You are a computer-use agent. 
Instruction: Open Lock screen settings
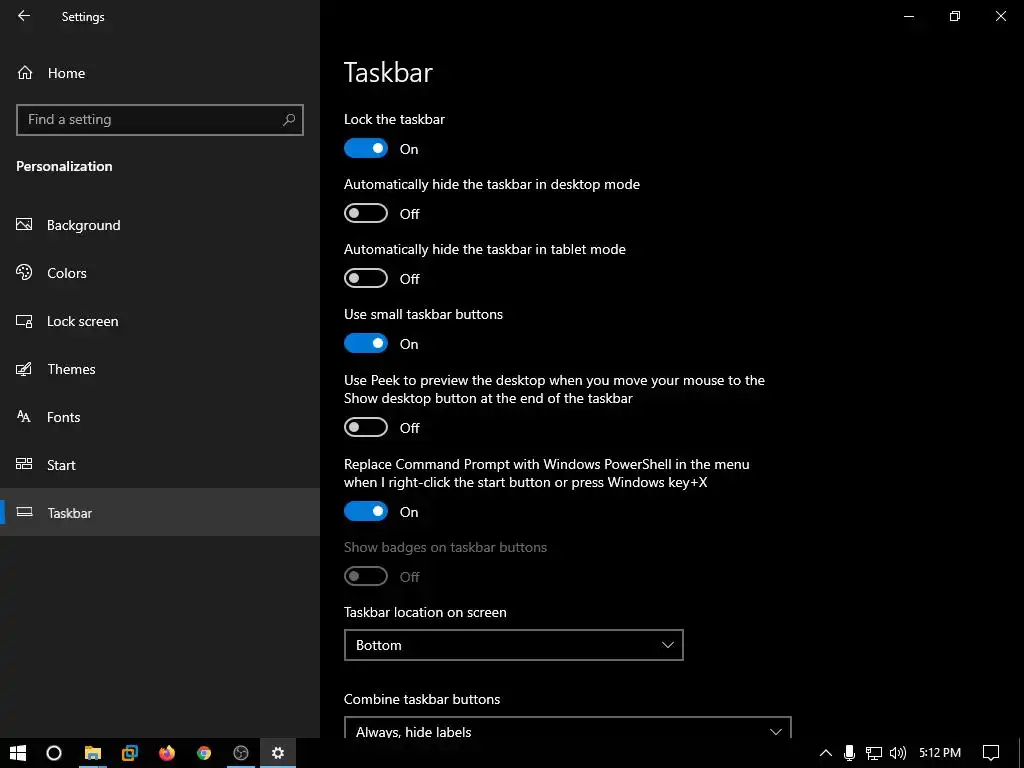[160, 321]
